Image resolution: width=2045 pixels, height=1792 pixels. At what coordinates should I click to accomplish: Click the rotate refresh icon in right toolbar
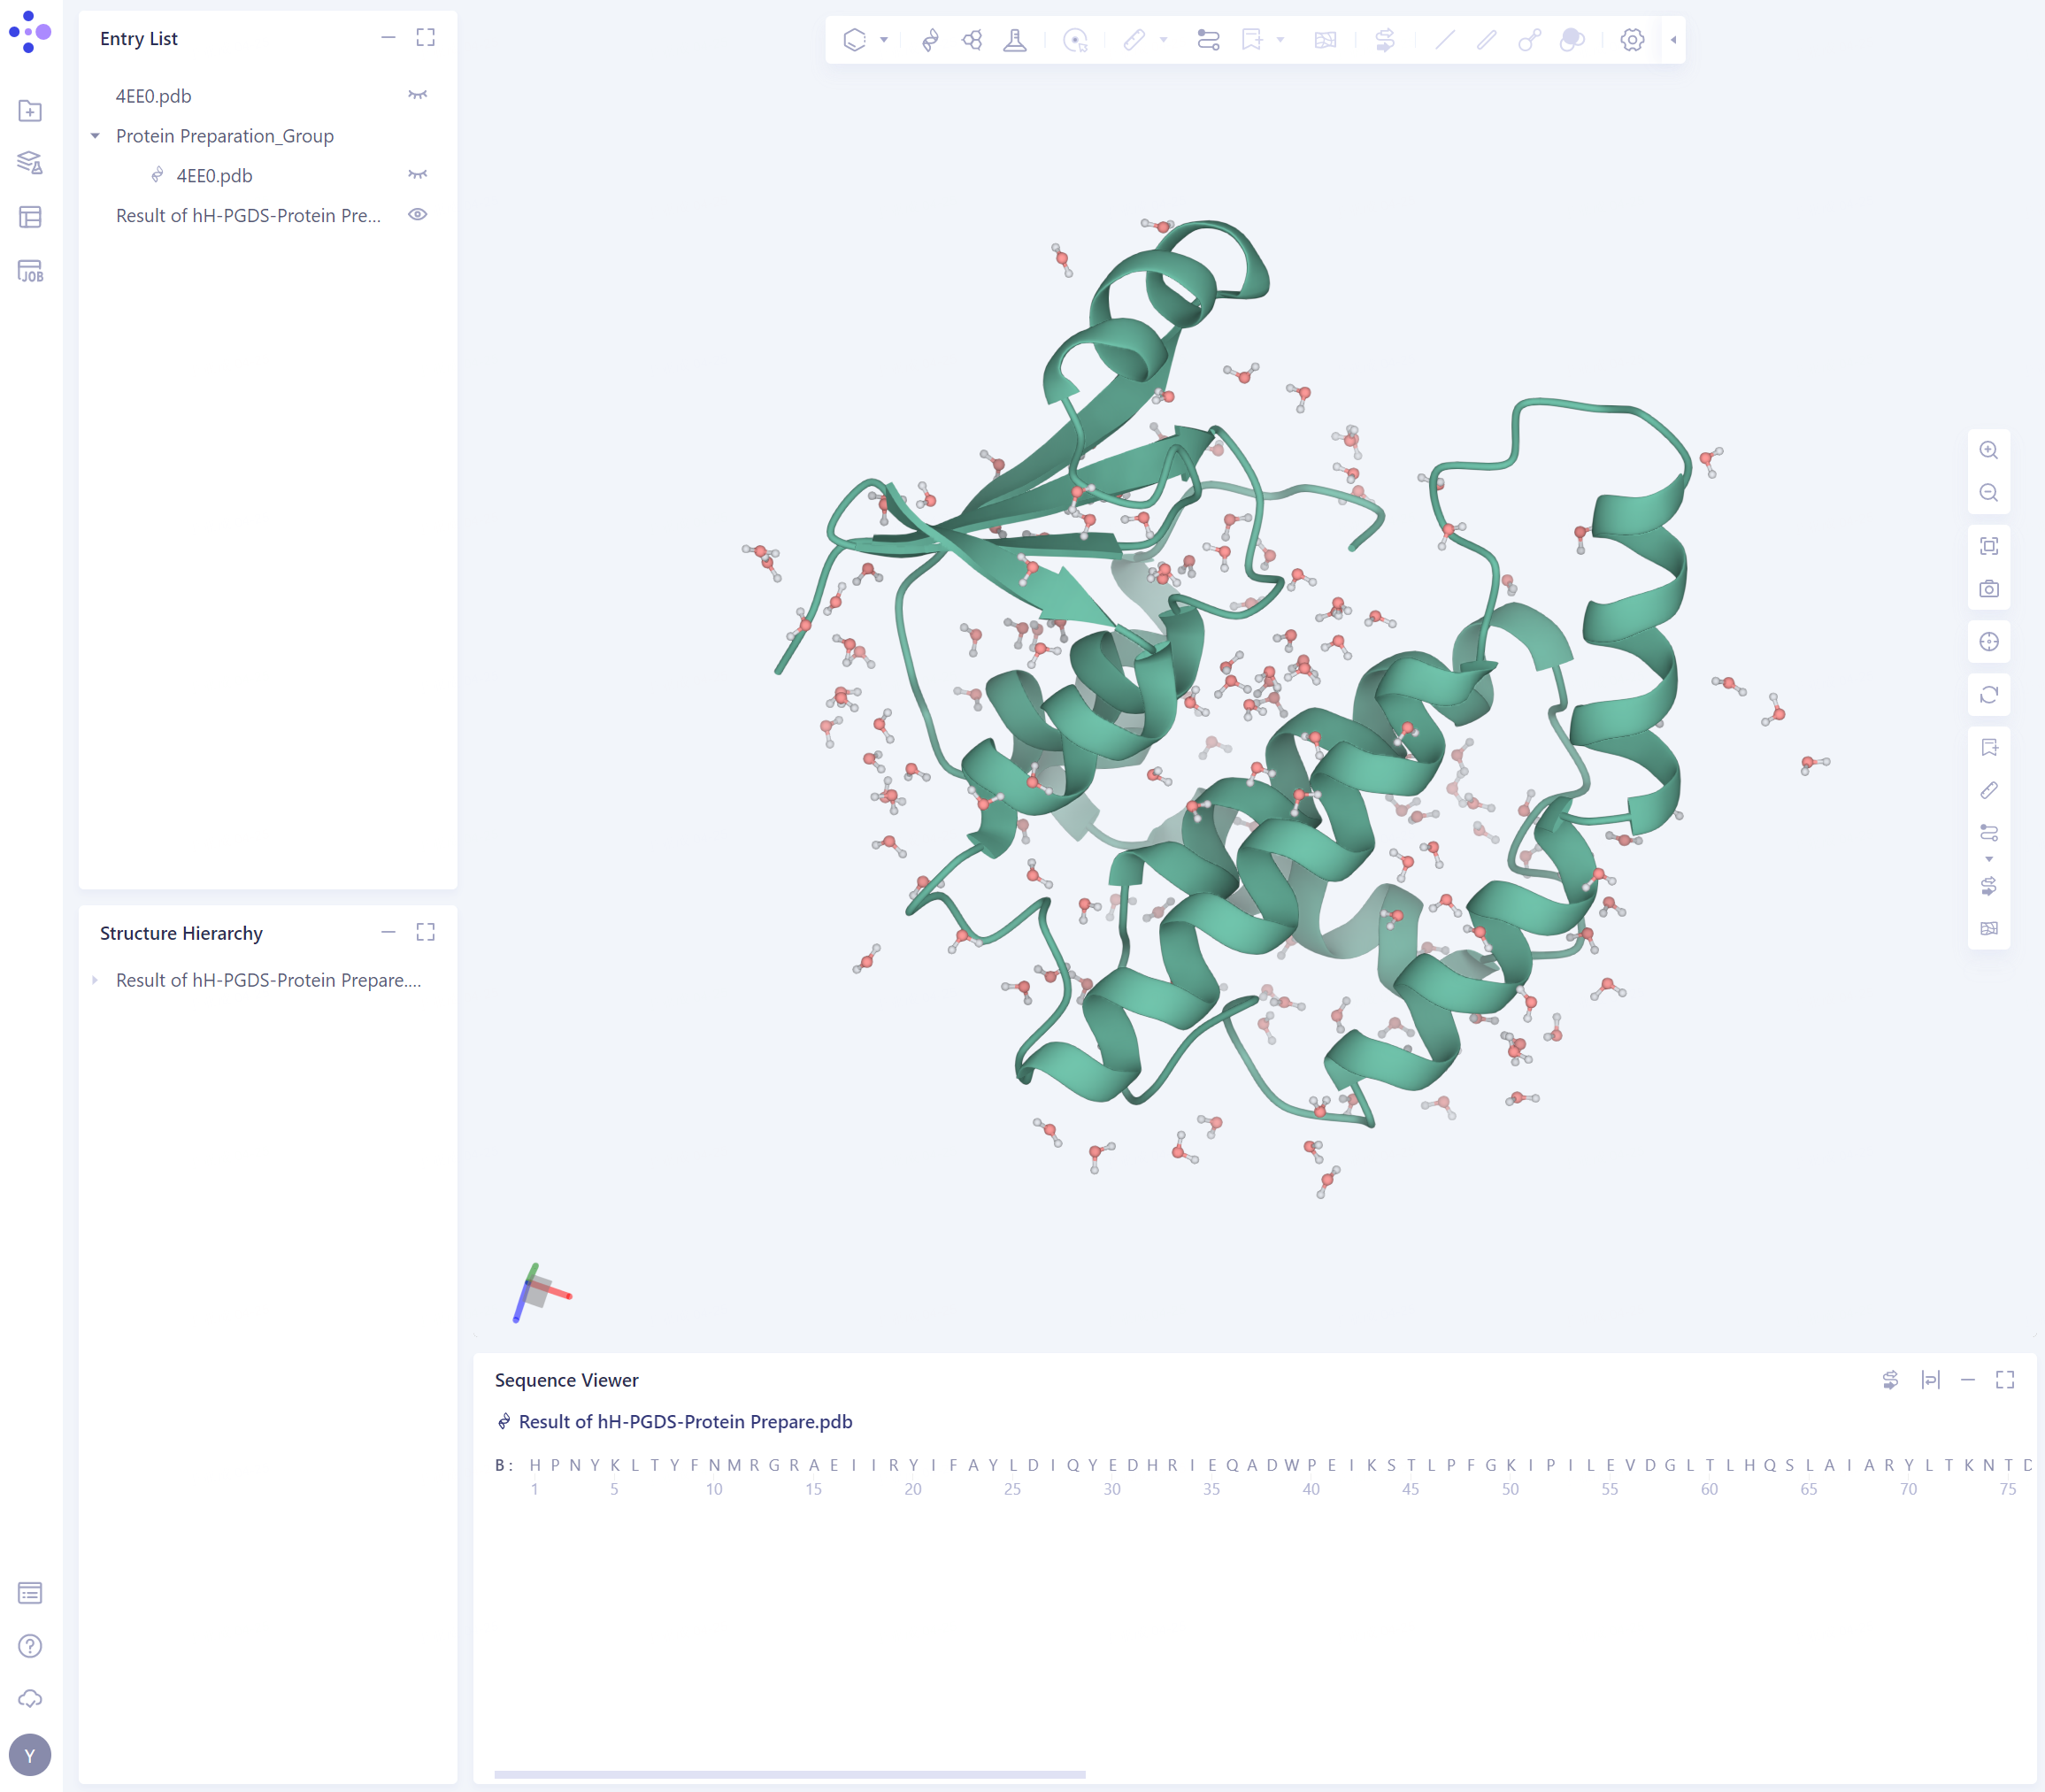1988,694
